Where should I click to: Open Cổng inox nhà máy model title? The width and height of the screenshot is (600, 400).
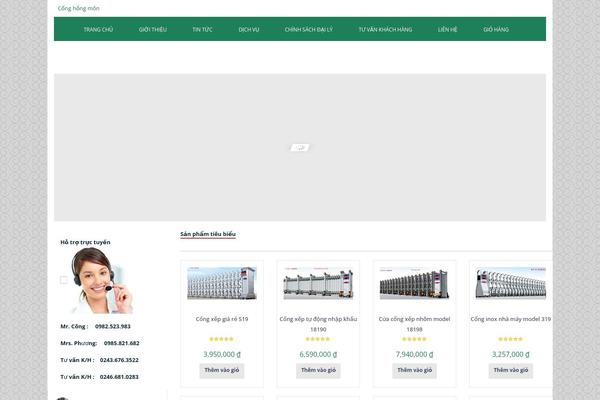coord(511,319)
